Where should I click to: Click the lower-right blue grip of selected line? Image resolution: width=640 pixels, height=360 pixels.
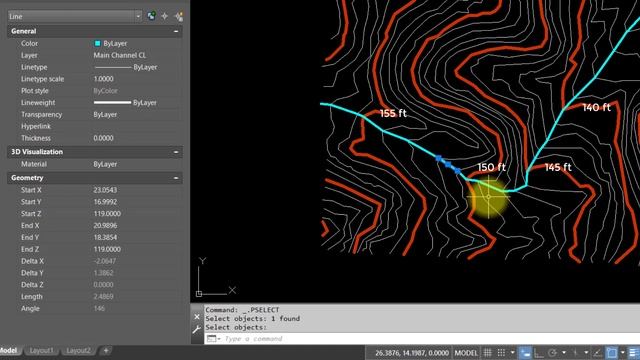coord(458,171)
